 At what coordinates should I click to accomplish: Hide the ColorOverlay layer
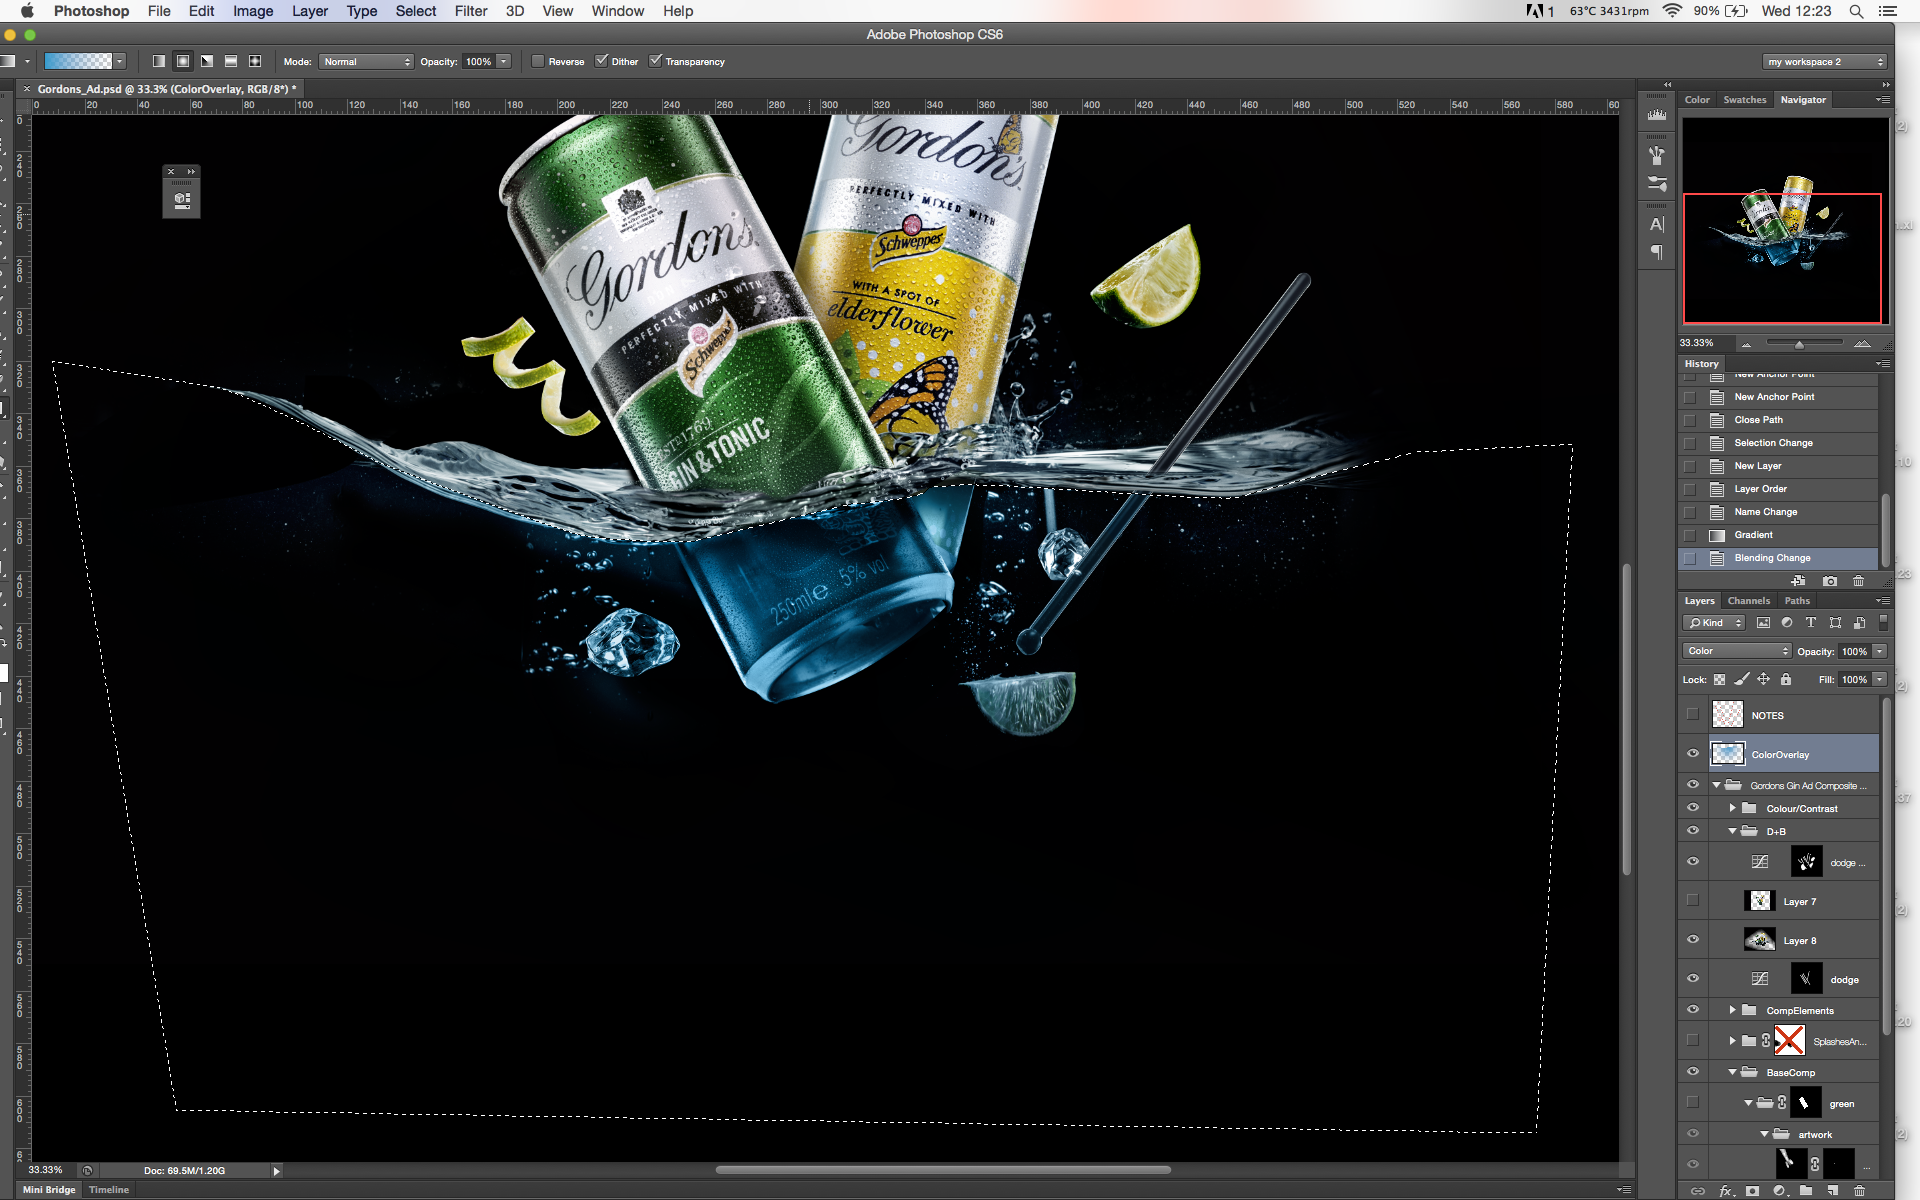1693,754
